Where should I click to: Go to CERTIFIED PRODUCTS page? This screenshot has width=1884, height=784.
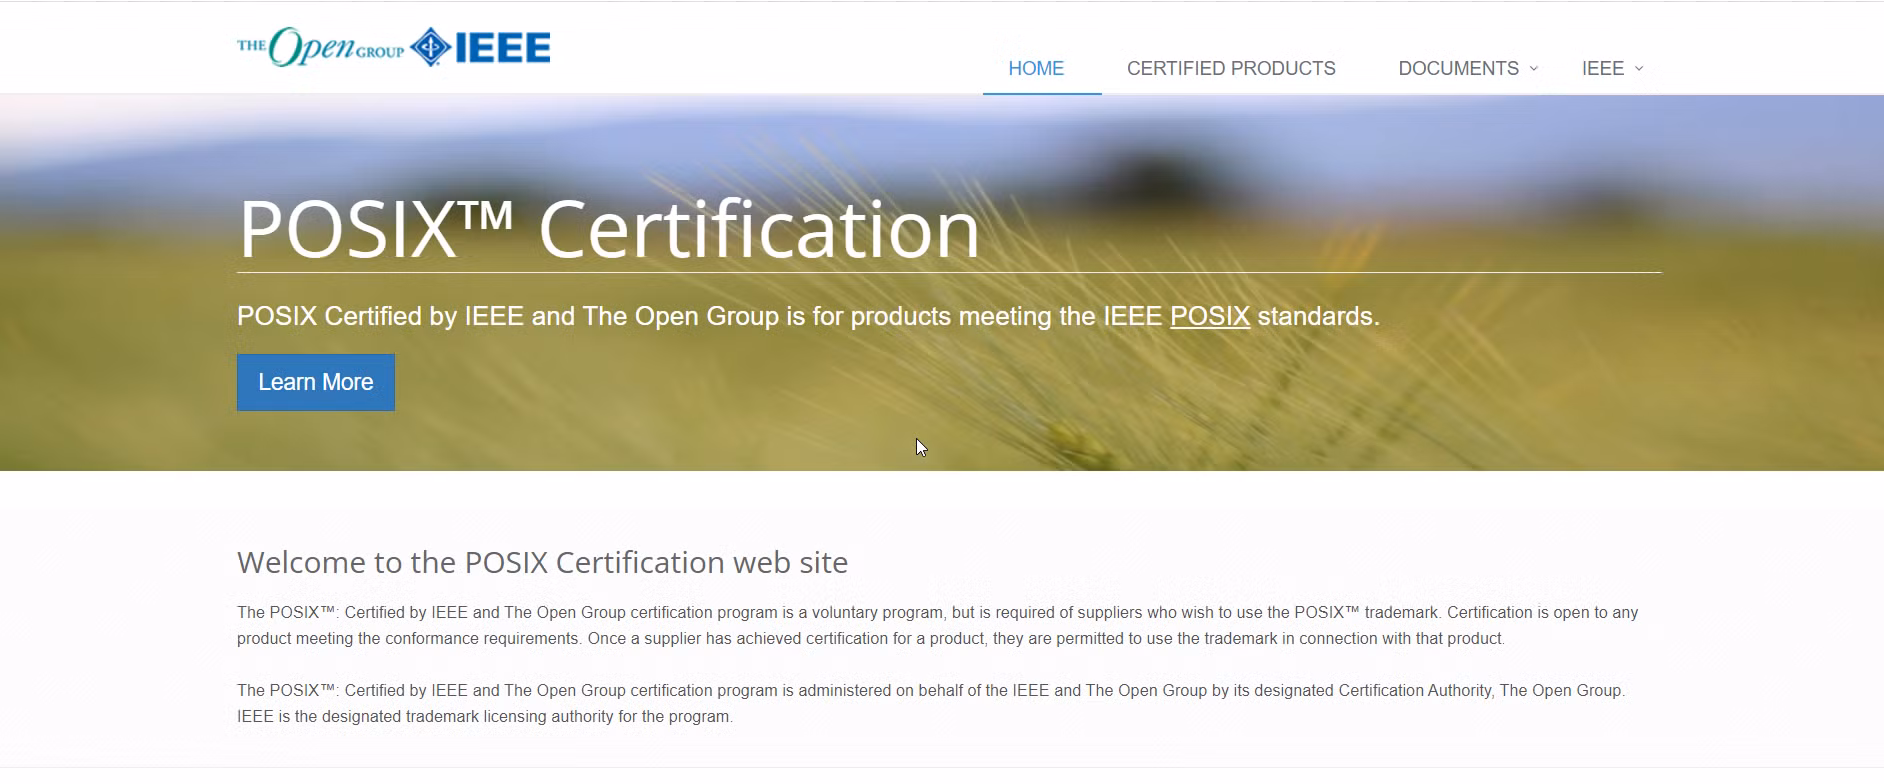[1231, 68]
